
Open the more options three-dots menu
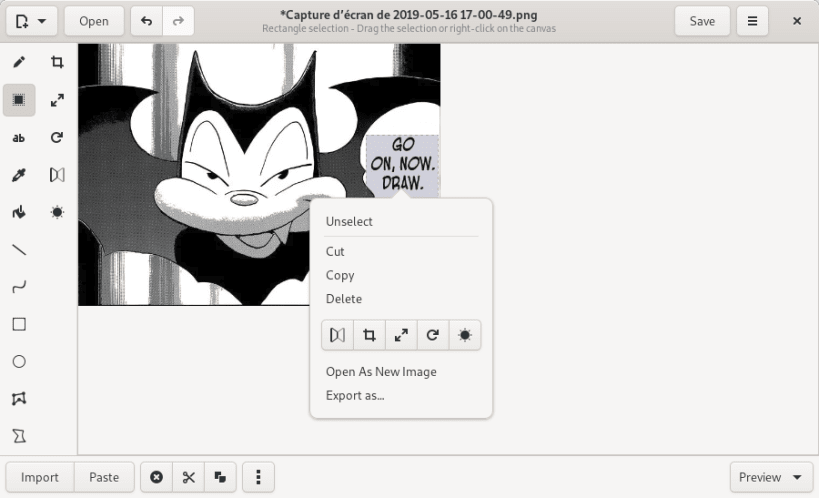tap(259, 477)
